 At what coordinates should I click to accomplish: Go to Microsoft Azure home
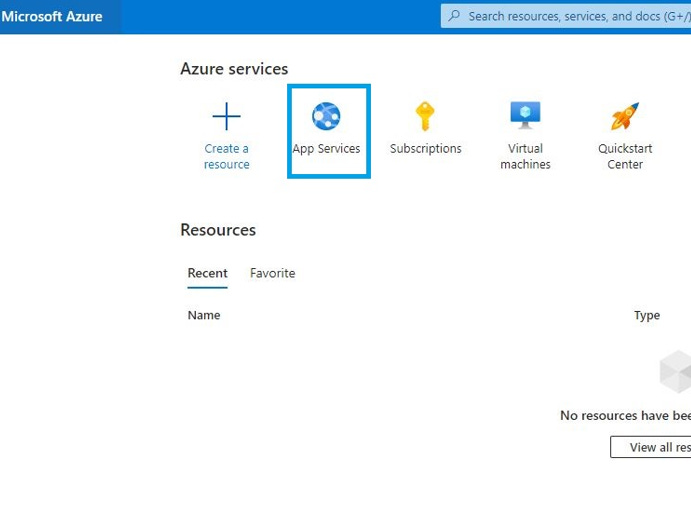pos(52,16)
